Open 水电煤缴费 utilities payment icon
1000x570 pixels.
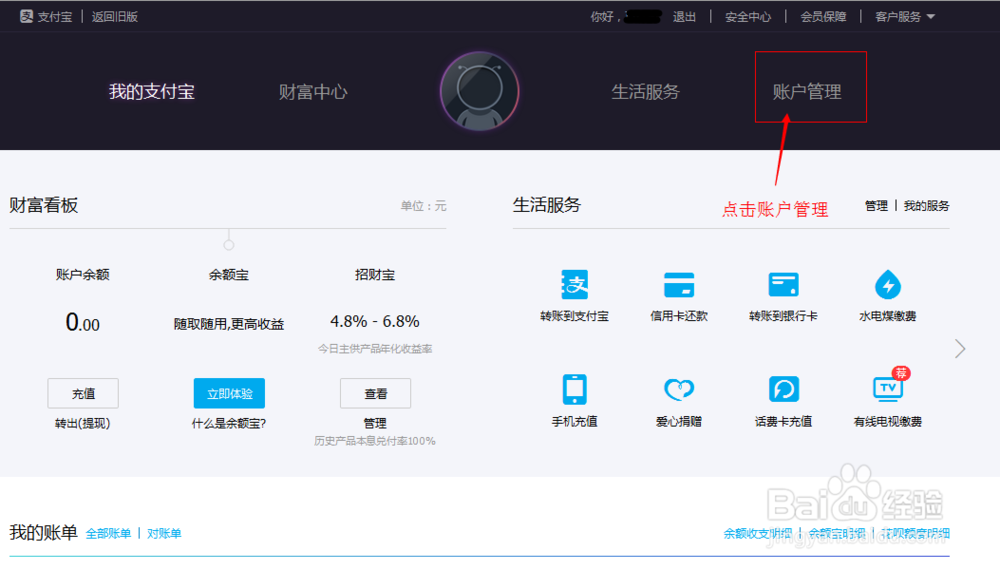[887, 285]
